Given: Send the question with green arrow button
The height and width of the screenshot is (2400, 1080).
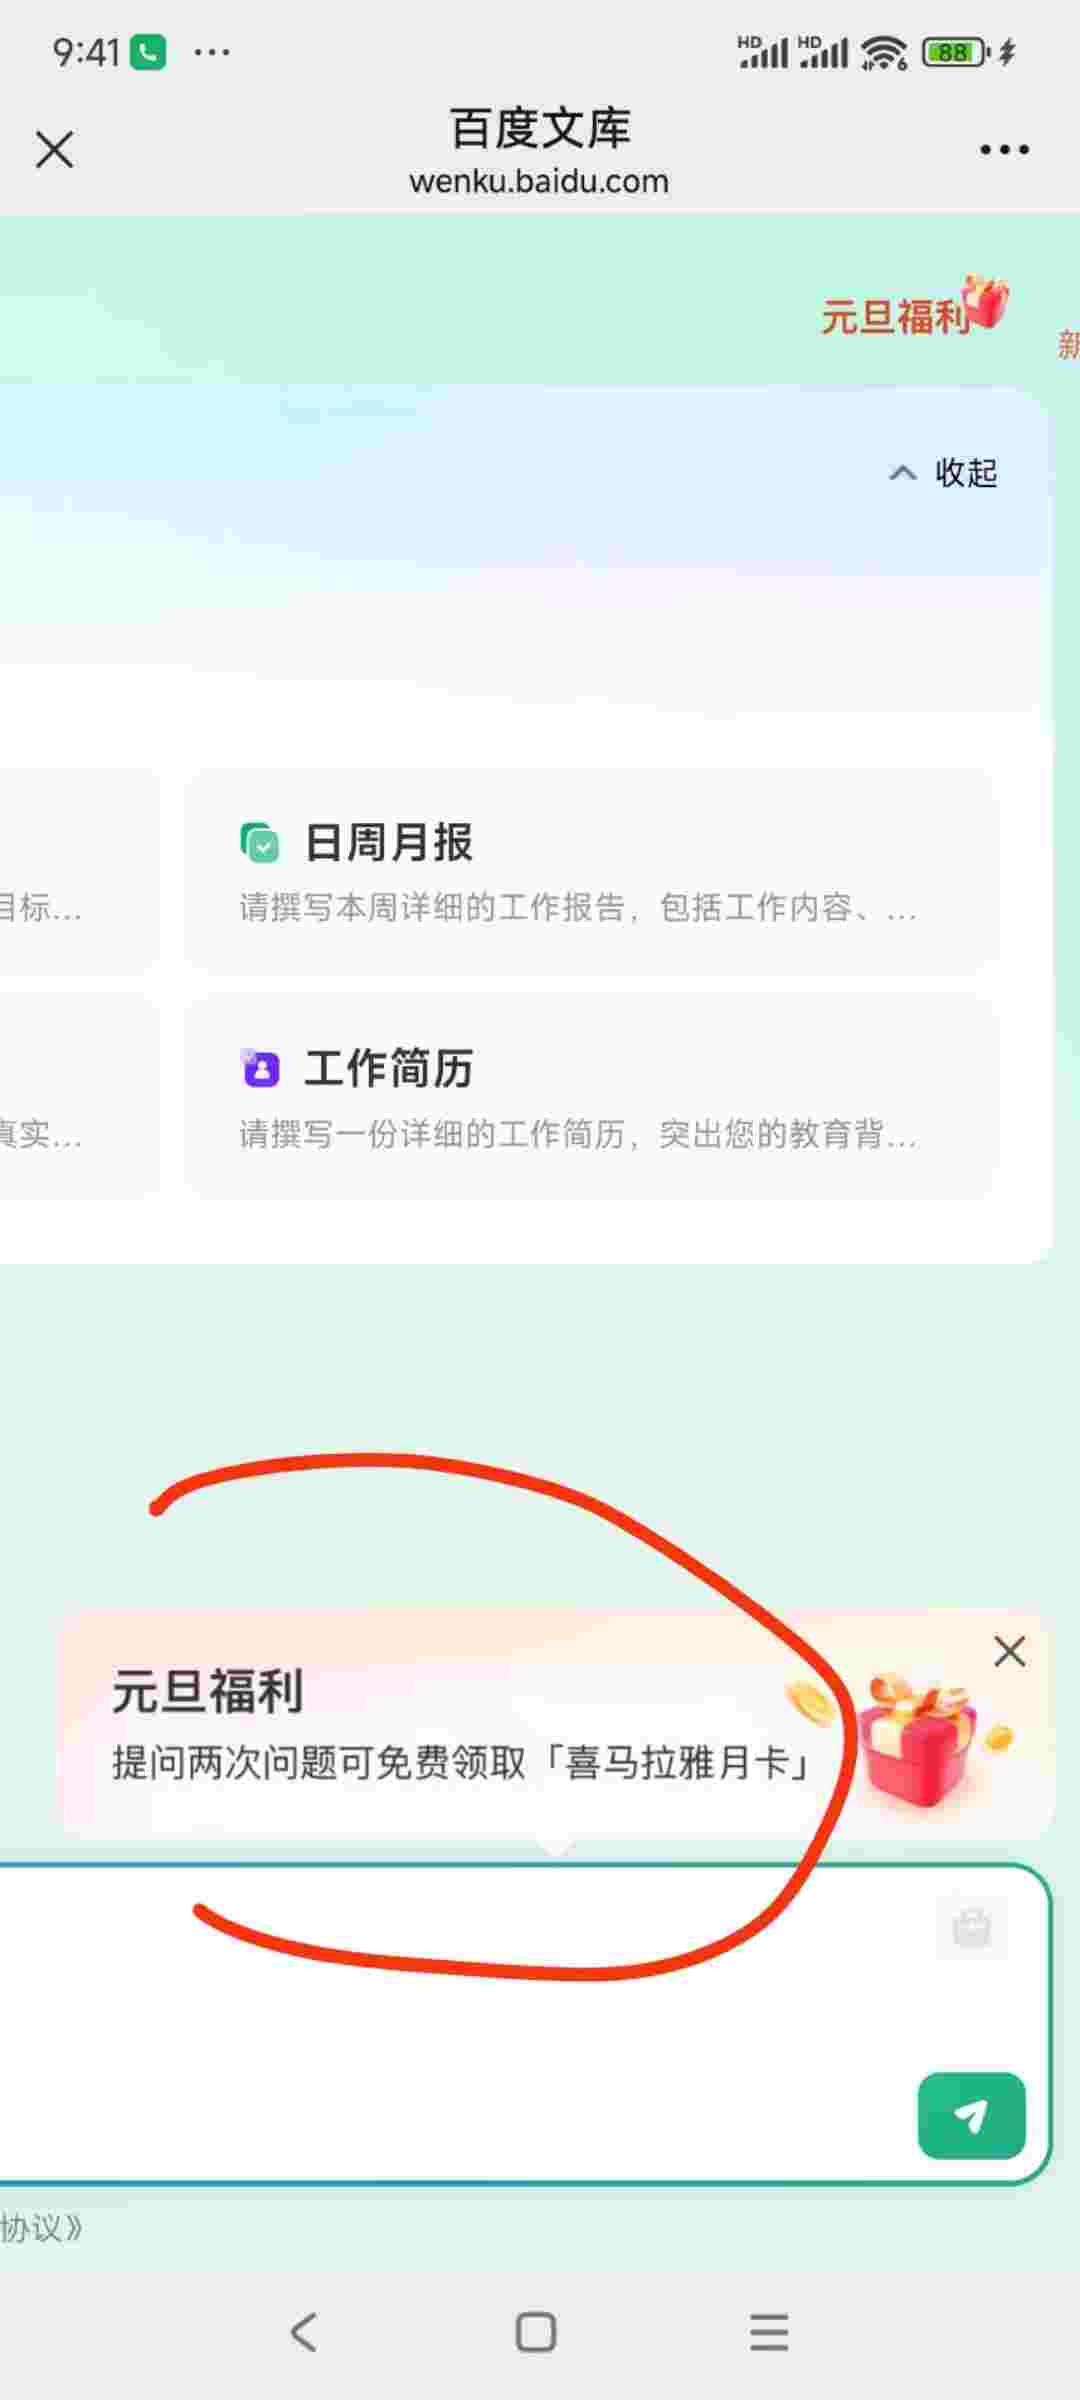Looking at the screenshot, I should (x=971, y=2115).
